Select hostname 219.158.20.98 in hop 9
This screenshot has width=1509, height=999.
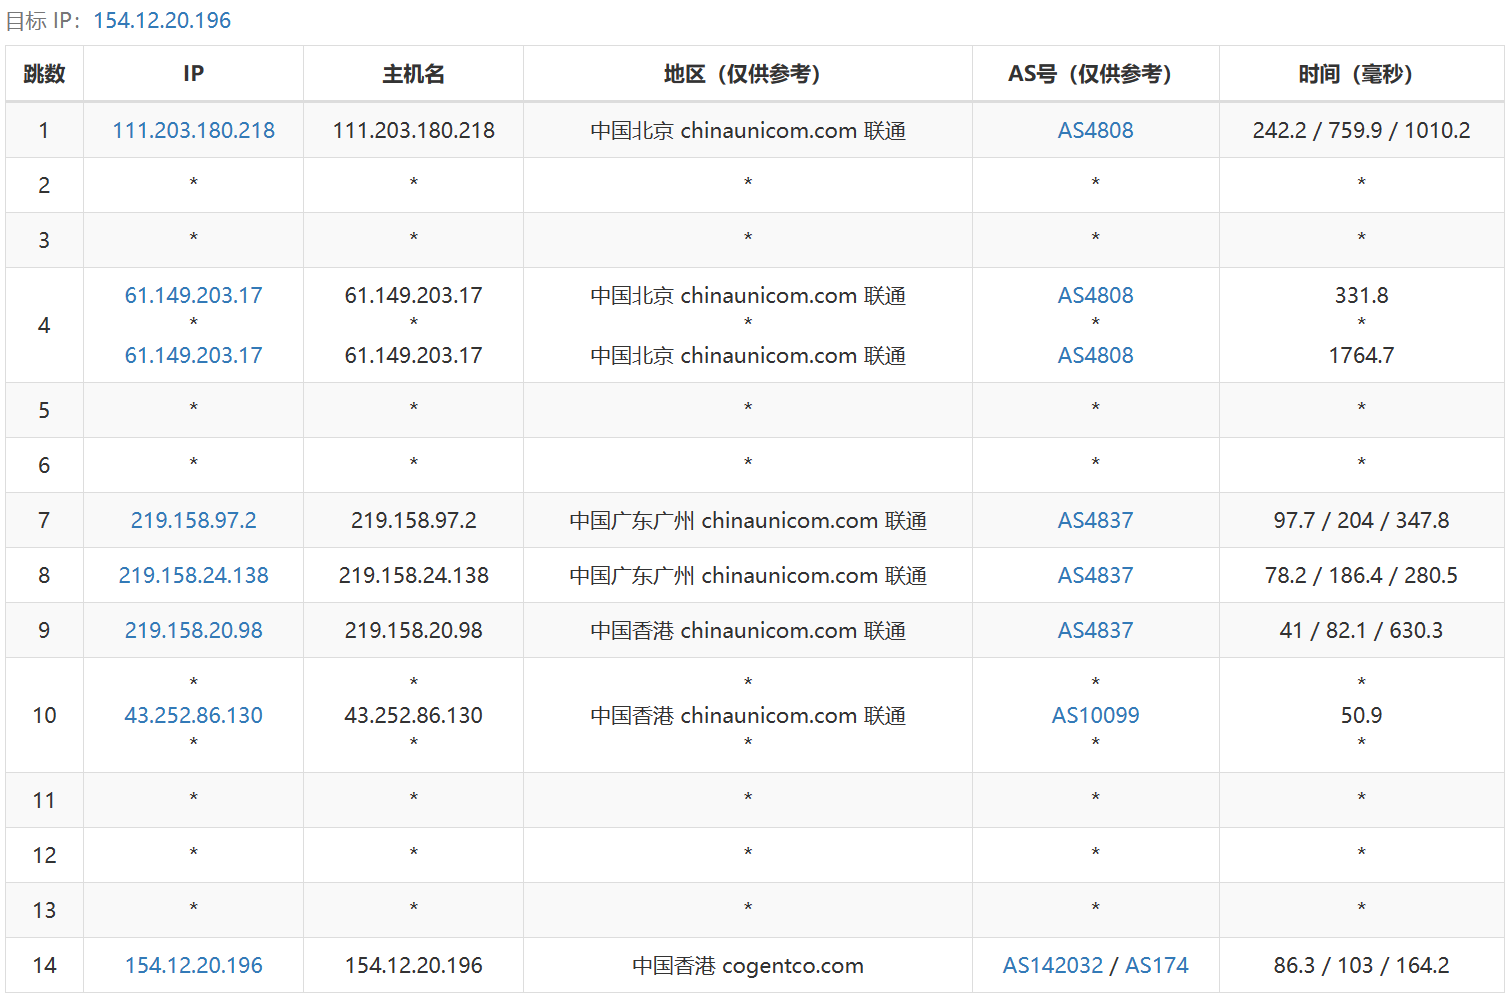[x=413, y=630]
